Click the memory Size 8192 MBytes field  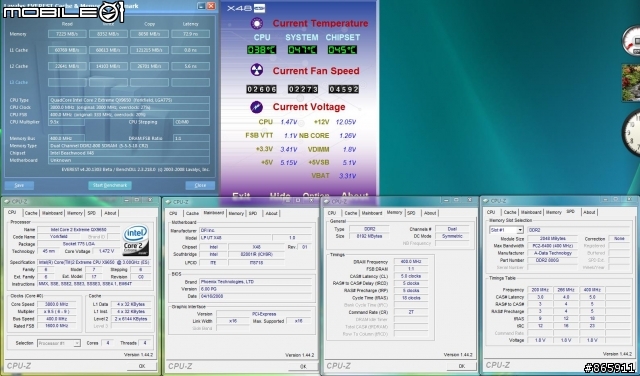[369, 236]
